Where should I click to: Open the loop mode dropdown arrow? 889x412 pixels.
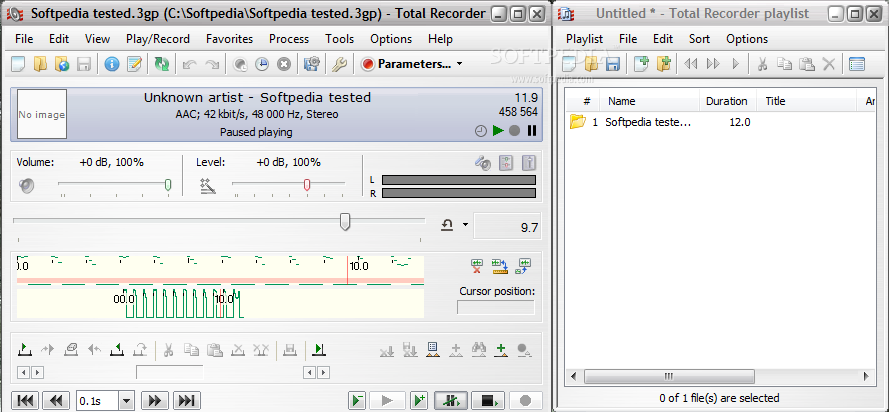click(x=465, y=225)
